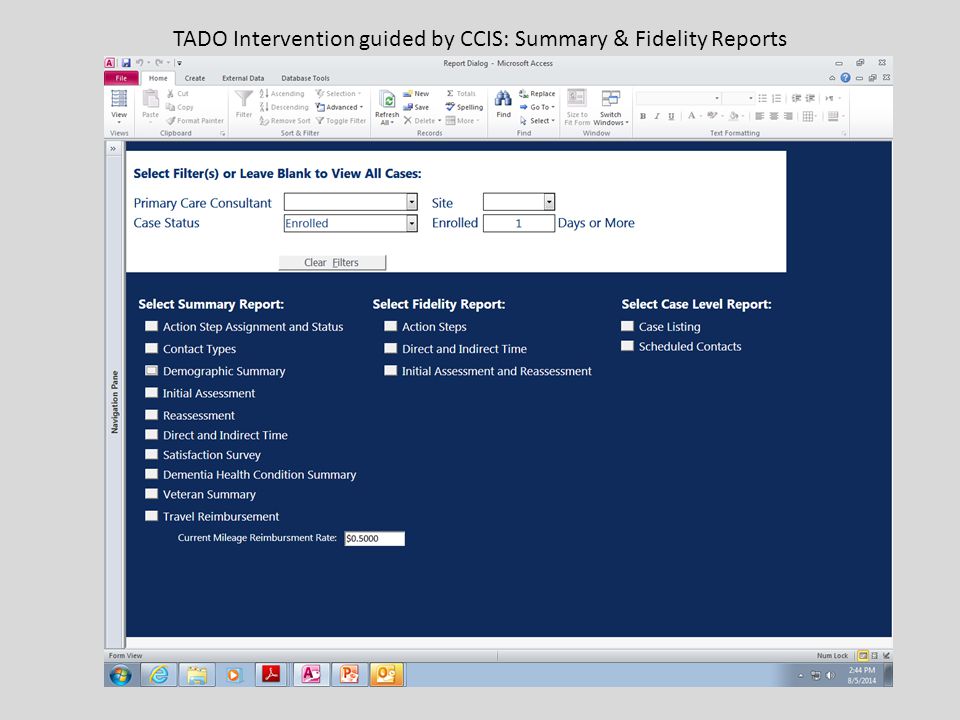Click the Totals sigma icon
Screen dimensions: 960x720
click(x=450, y=94)
